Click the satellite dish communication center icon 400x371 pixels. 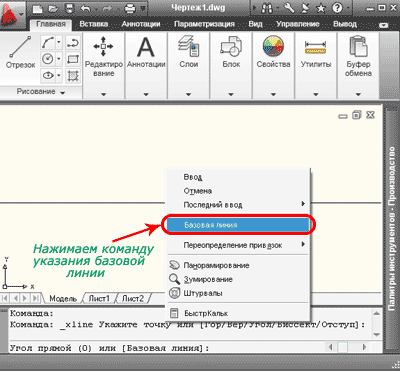(306, 8)
